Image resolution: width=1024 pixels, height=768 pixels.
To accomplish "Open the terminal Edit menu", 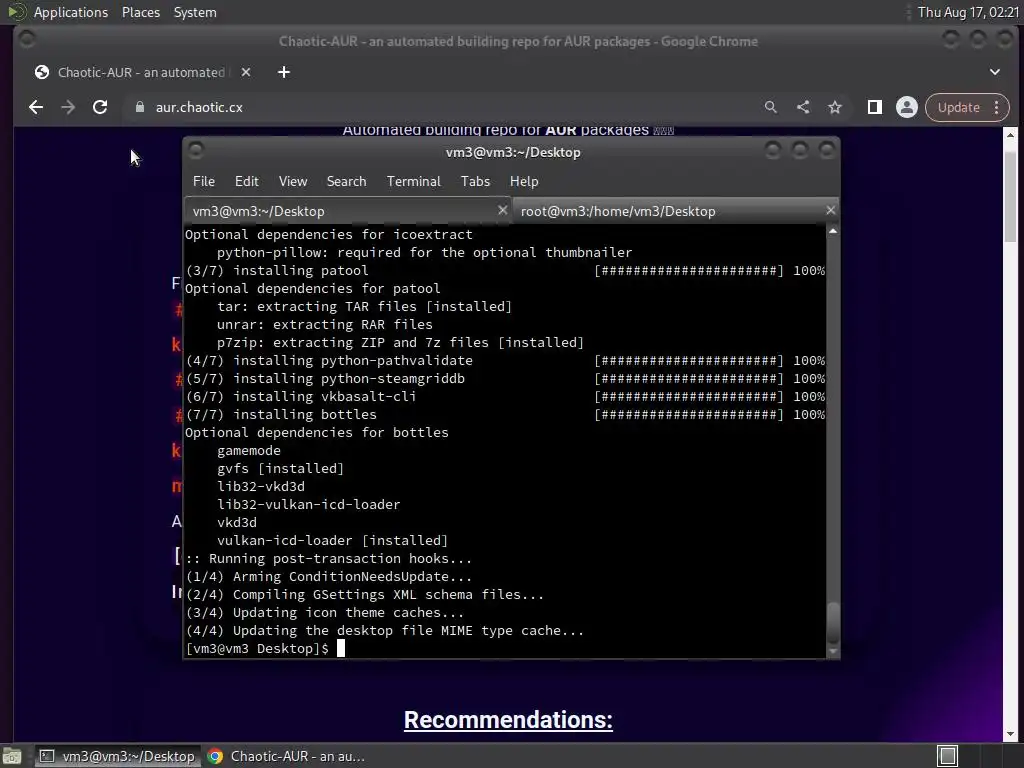I will 247,181.
